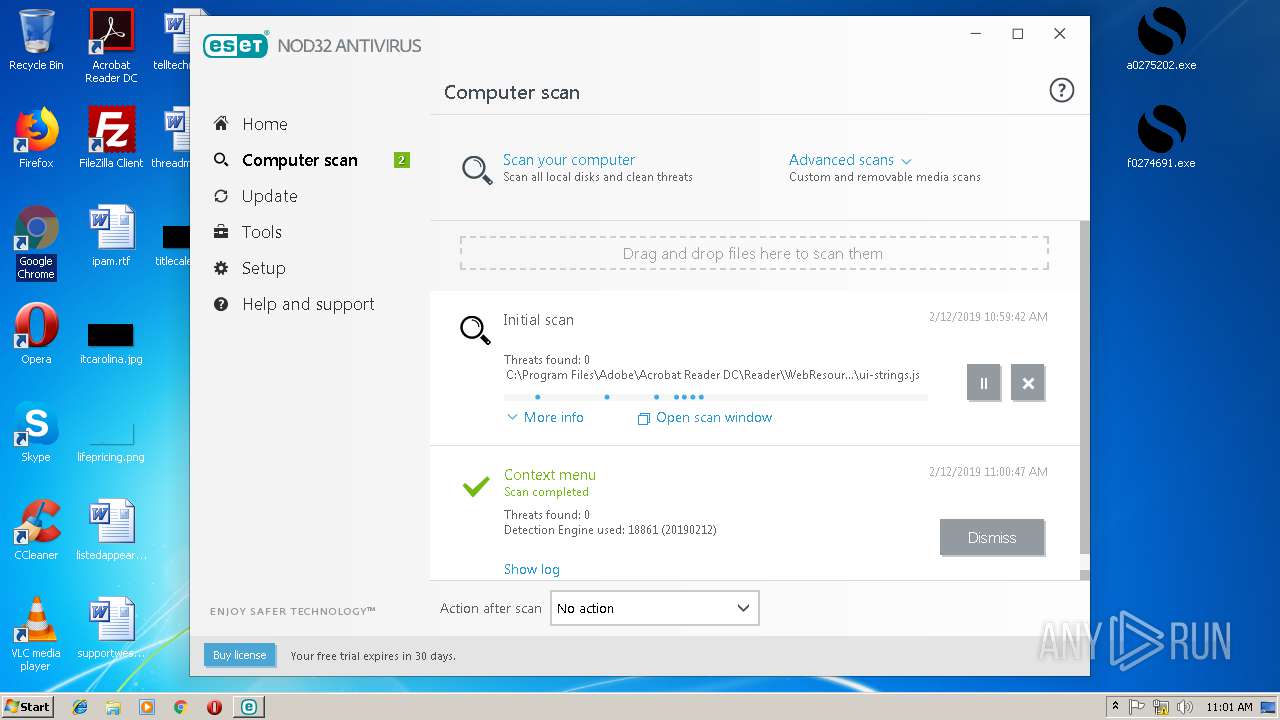
Task: Click the Buy license button
Action: point(240,655)
